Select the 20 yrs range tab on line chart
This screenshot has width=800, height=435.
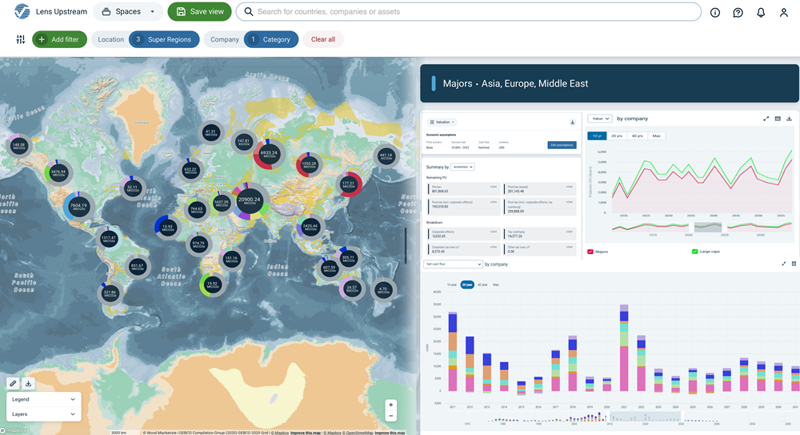click(x=615, y=135)
